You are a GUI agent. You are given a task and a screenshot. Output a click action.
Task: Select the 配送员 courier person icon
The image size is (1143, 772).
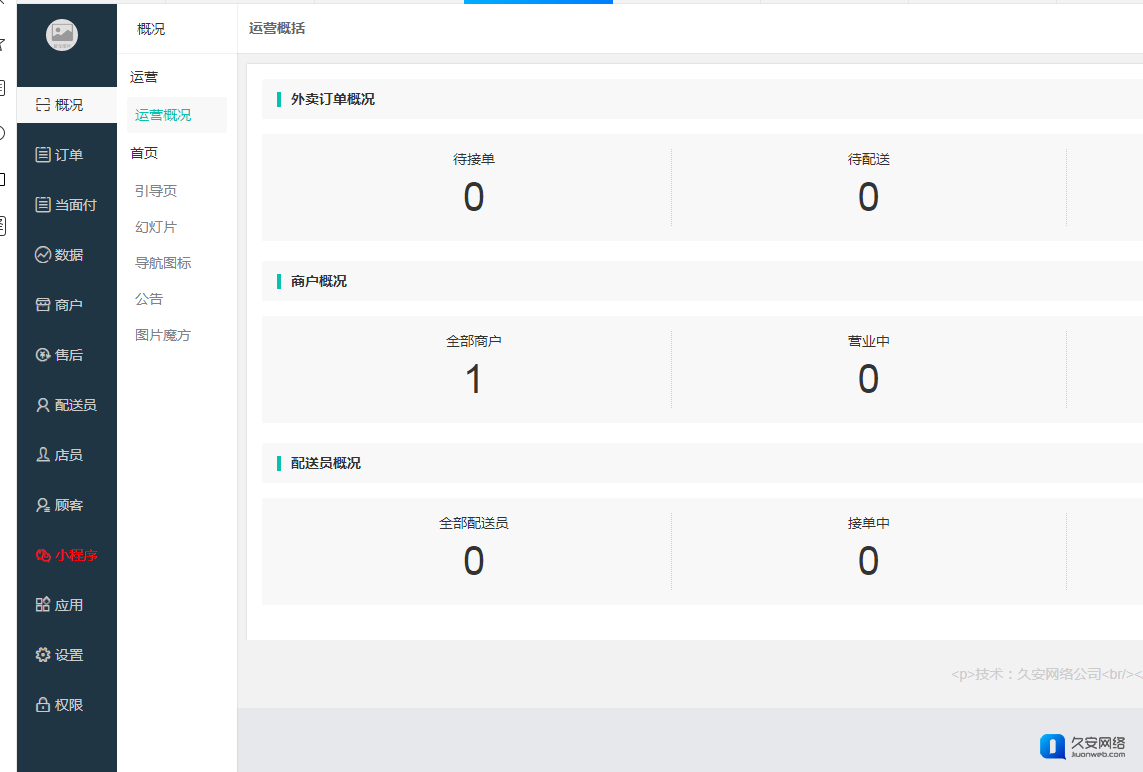[x=43, y=405]
